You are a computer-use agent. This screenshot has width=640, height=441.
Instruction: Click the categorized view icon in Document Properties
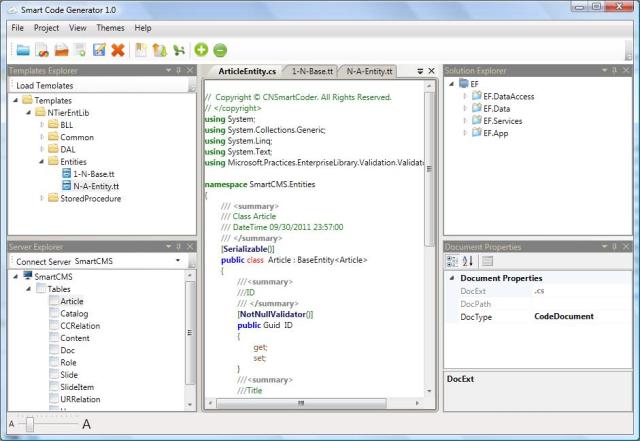(x=452, y=261)
